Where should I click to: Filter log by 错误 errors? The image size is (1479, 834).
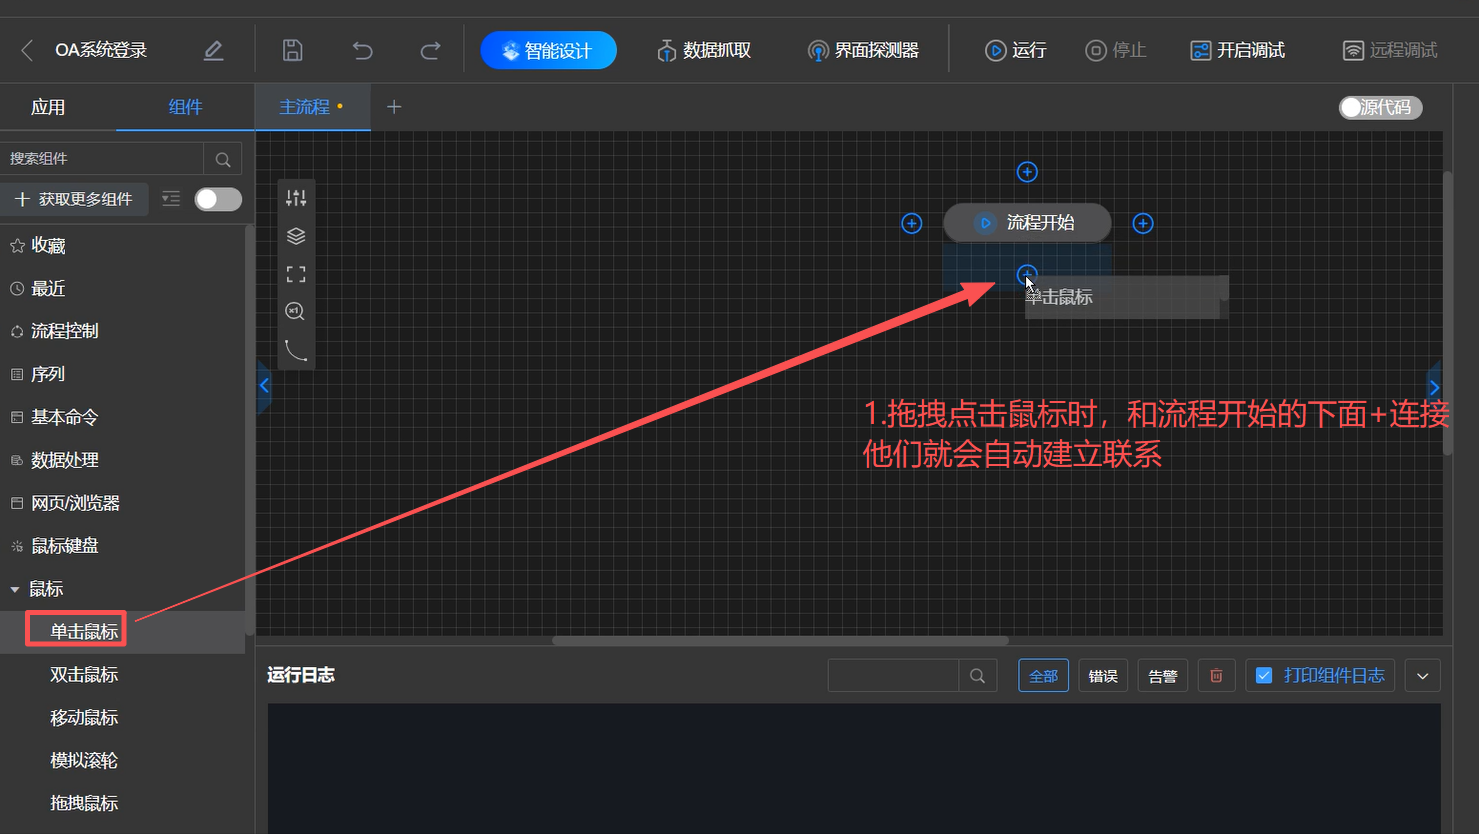1103,676
